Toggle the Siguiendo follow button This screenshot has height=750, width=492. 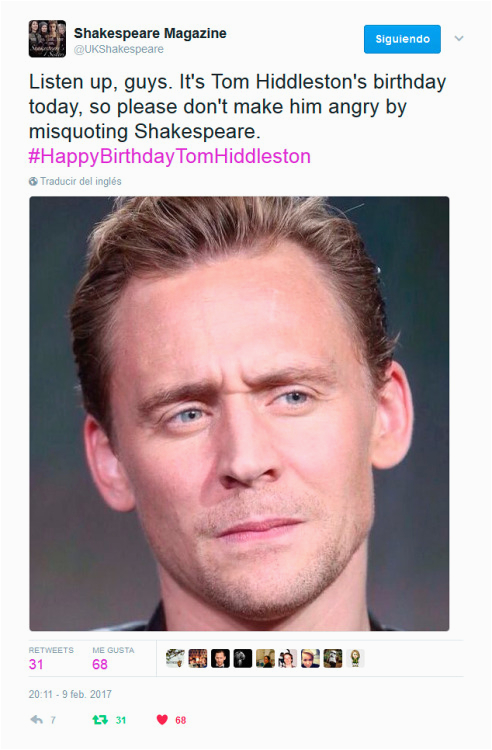402,39
